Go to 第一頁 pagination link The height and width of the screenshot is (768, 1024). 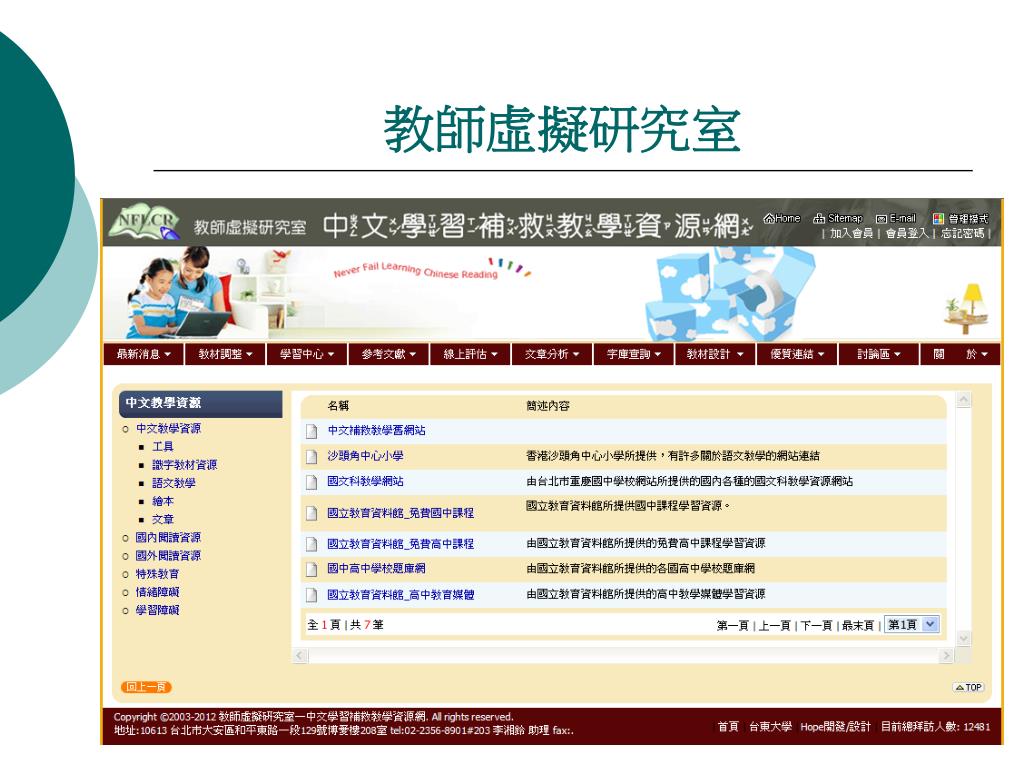point(732,626)
